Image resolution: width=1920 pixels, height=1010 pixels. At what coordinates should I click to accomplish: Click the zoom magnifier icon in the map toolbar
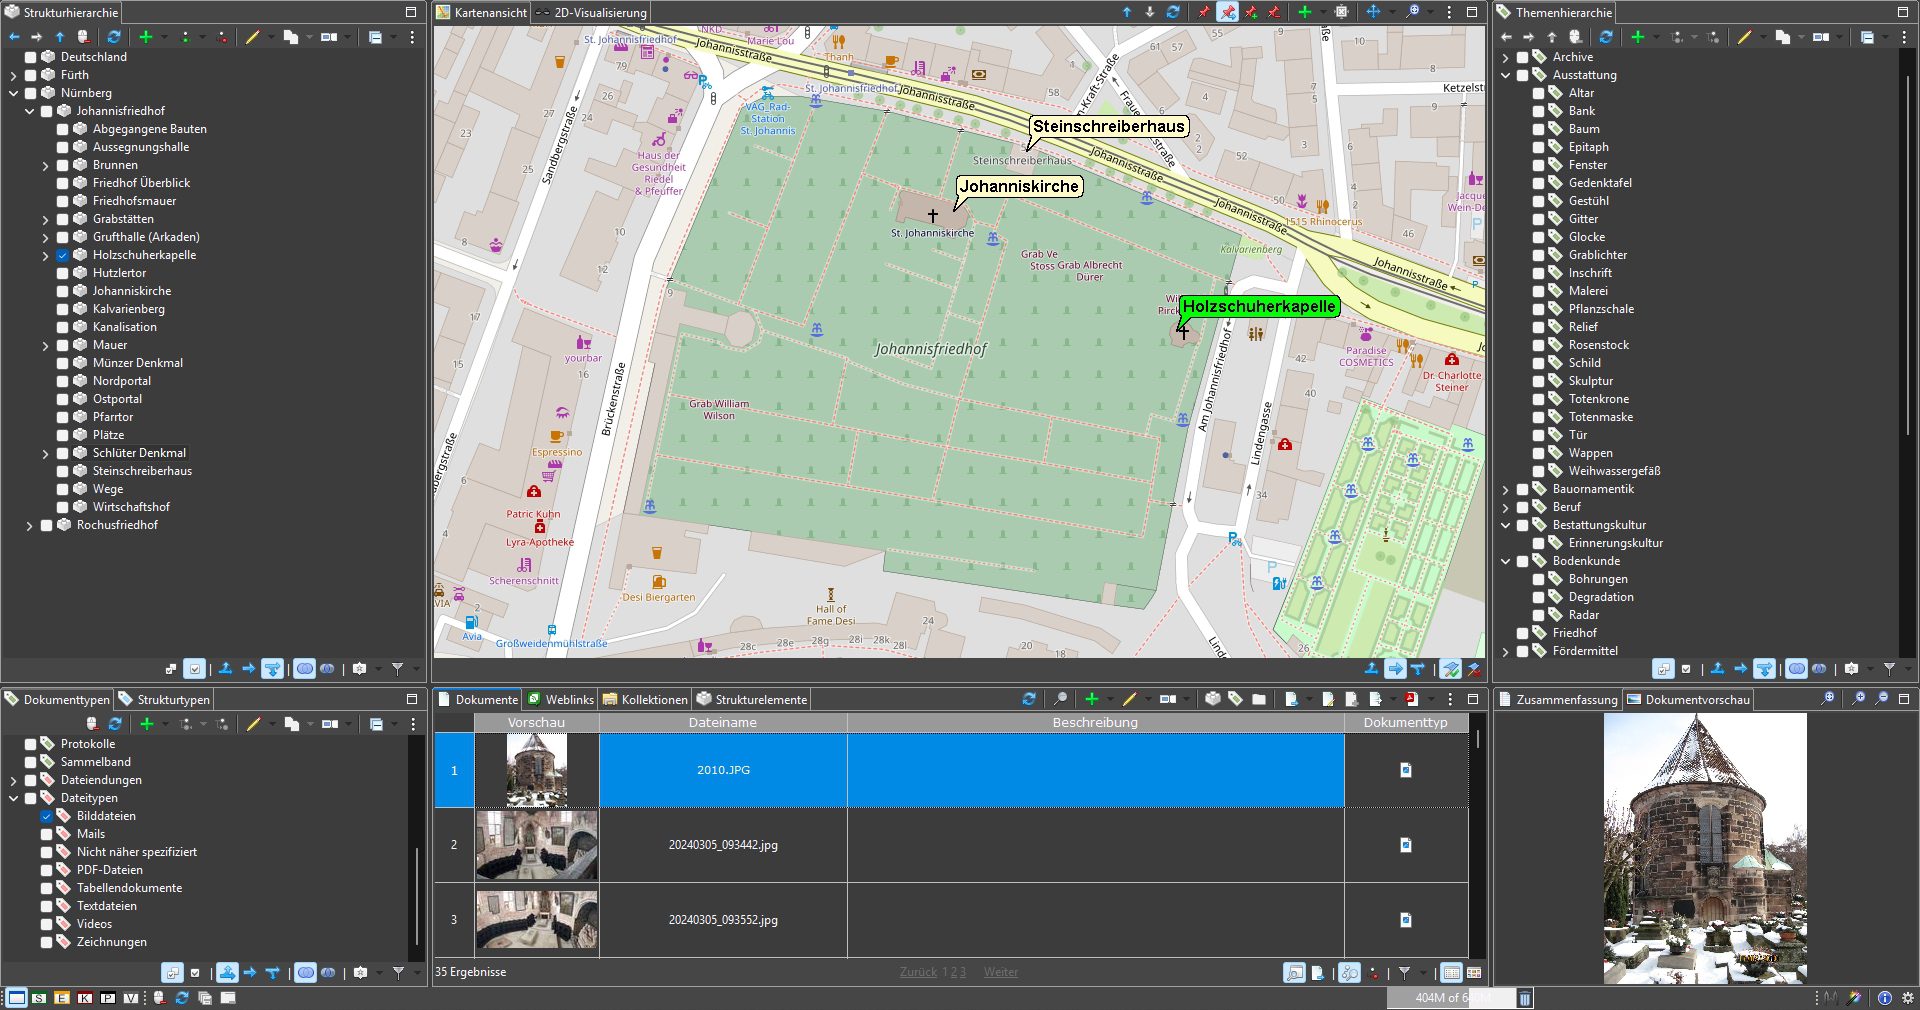click(x=1412, y=12)
